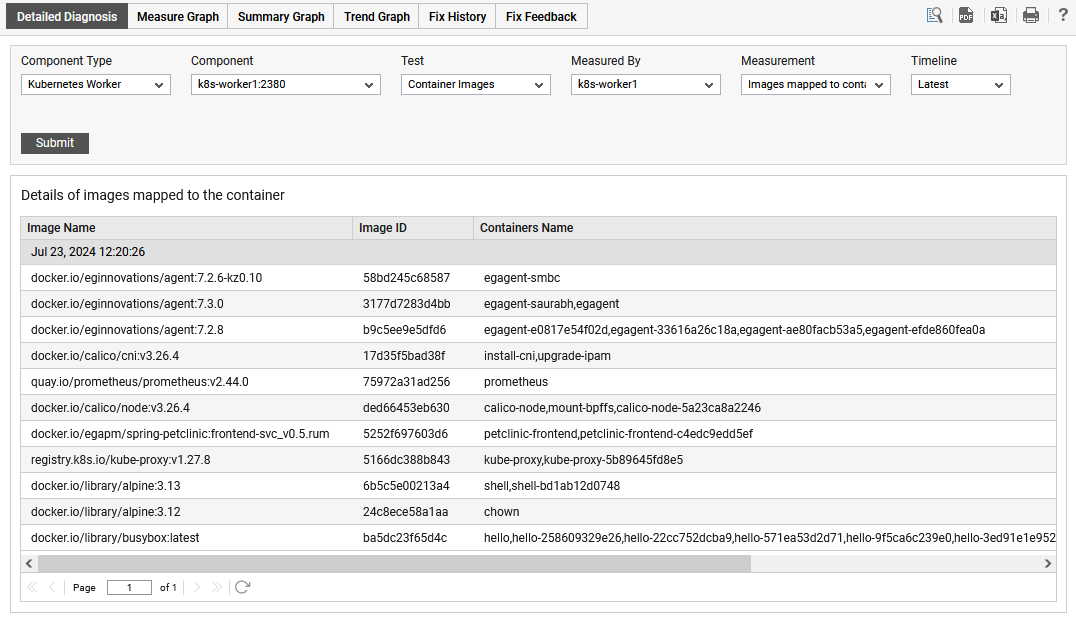
Task: Select docker.io/library/alpine:3.13 cell
Action: tap(106, 487)
